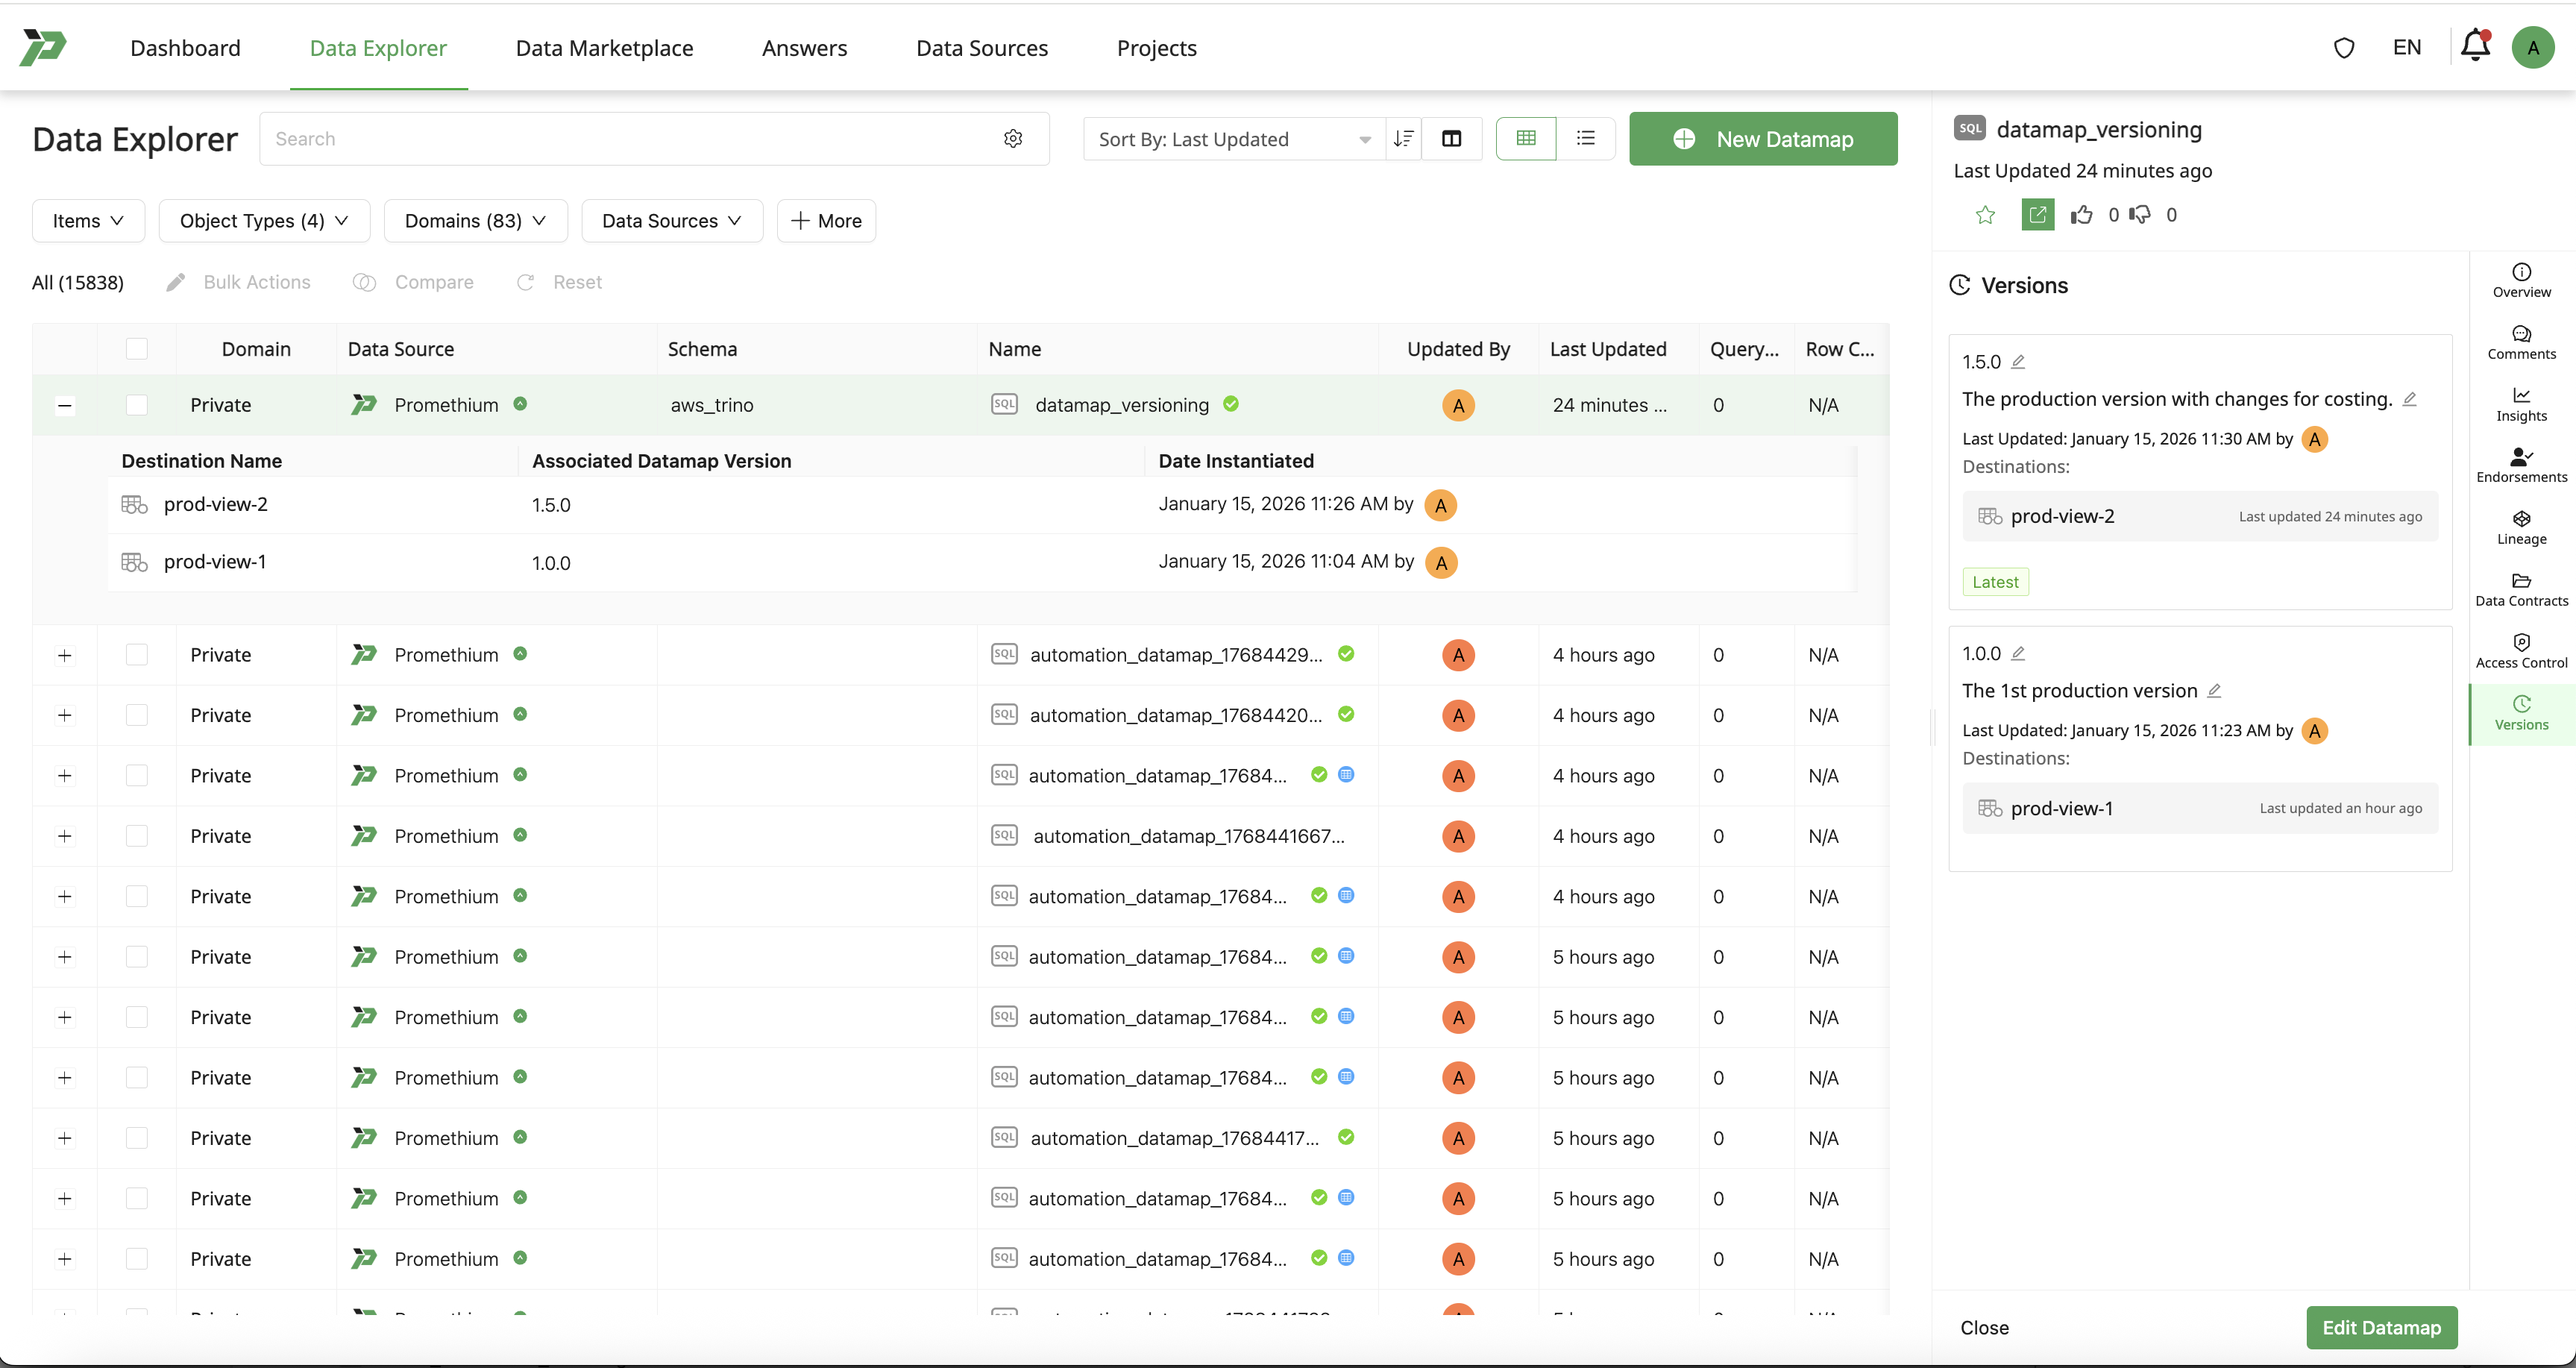This screenshot has height=1368, width=2576.
Task: View Insights for datamap_versioning
Action: click(x=2521, y=403)
